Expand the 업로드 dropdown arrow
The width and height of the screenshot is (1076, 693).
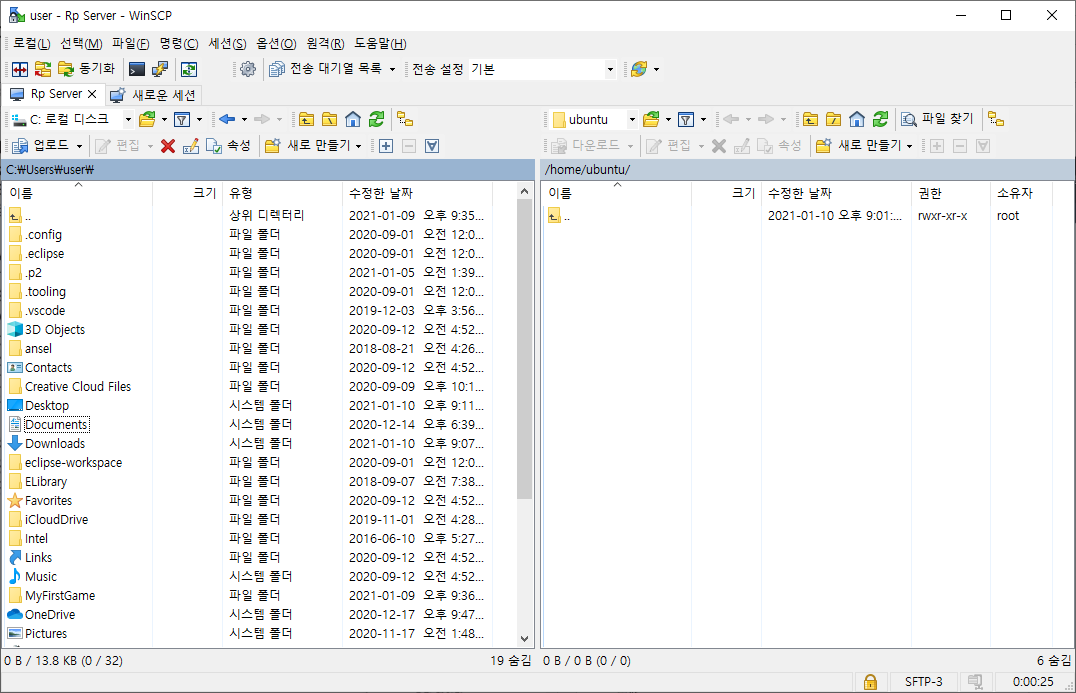[x=79, y=145]
